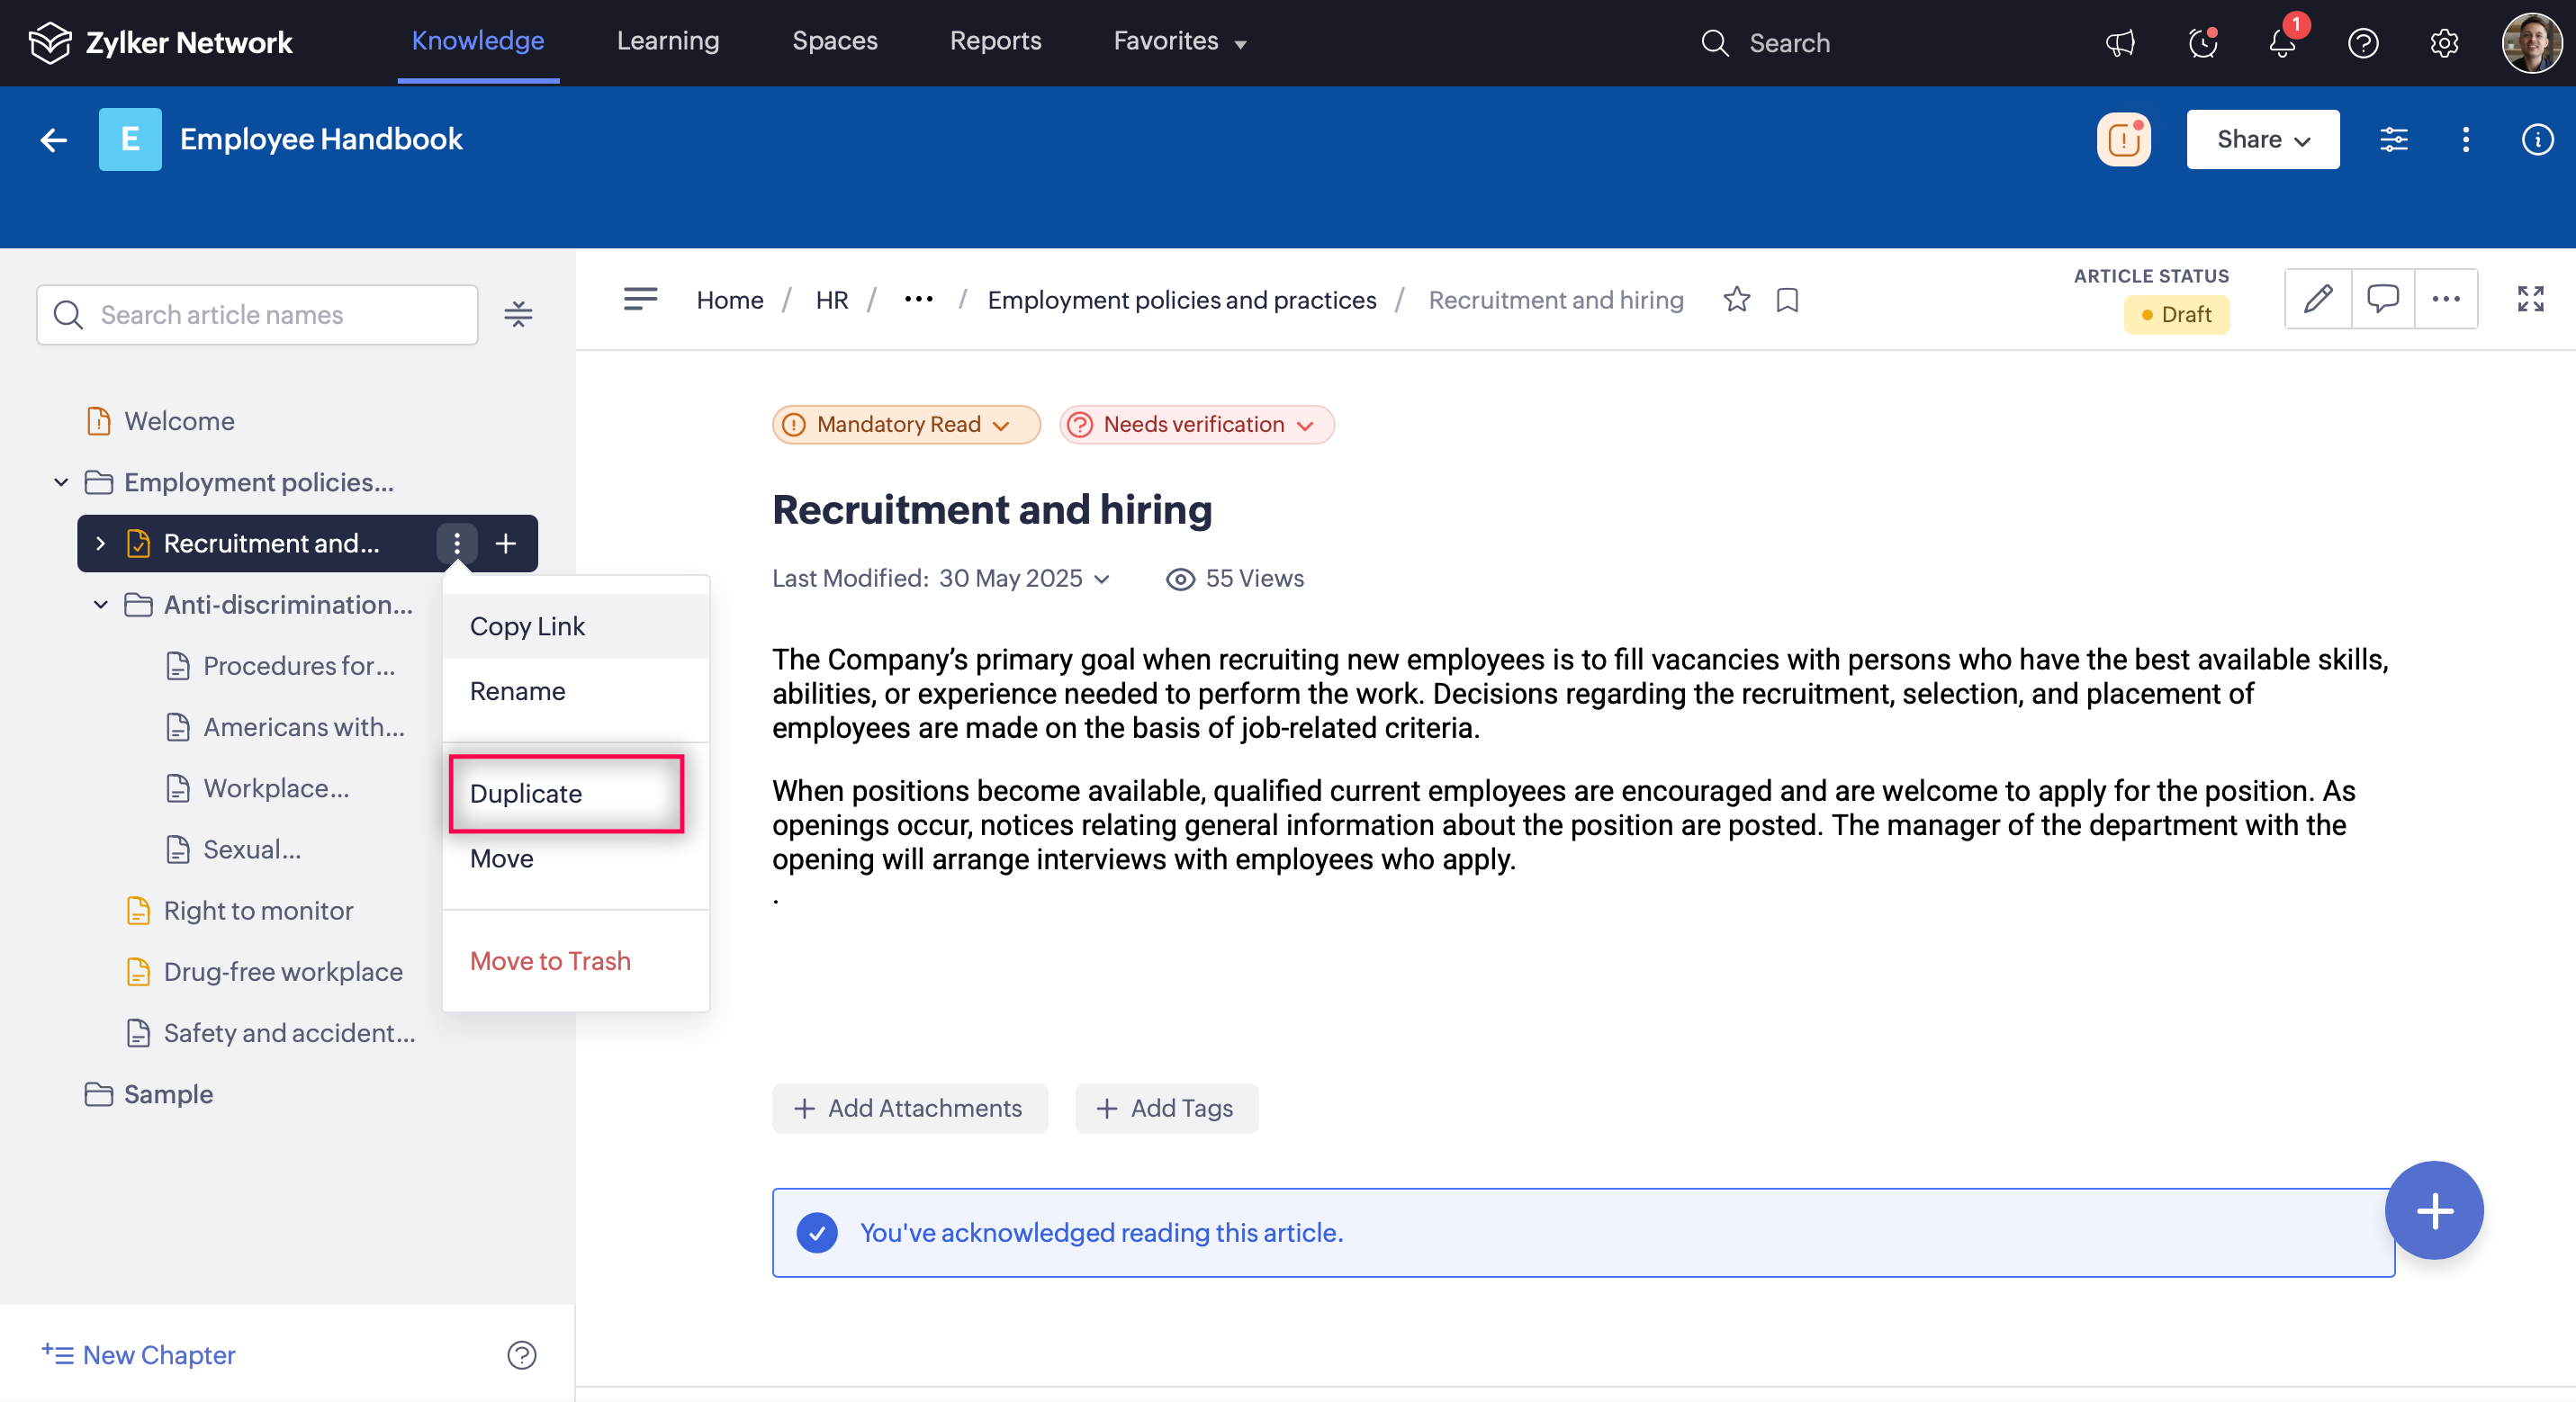
Task: Choose Duplicate from the context menu
Action: pyautogui.click(x=527, y=793)
